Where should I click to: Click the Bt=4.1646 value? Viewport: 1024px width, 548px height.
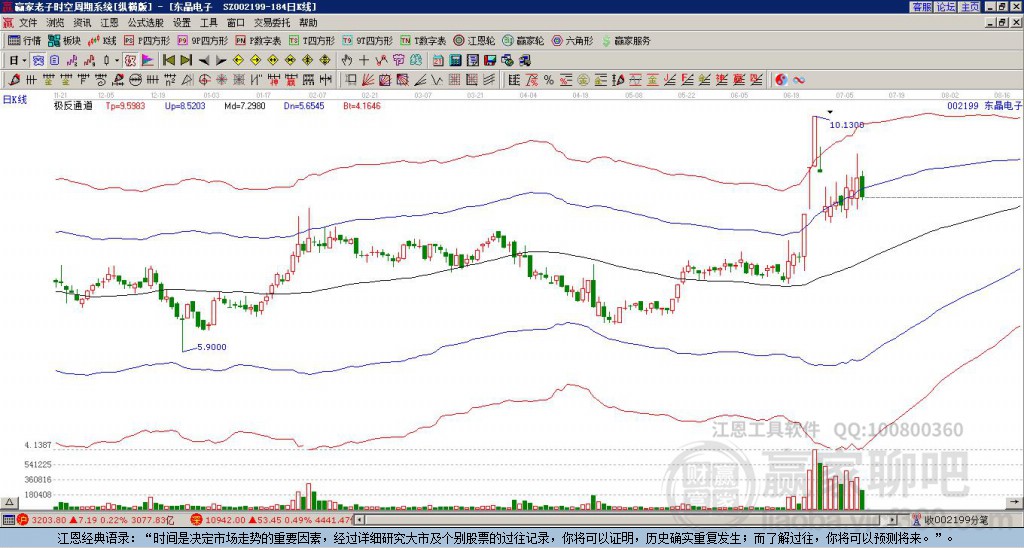(362, 105)
